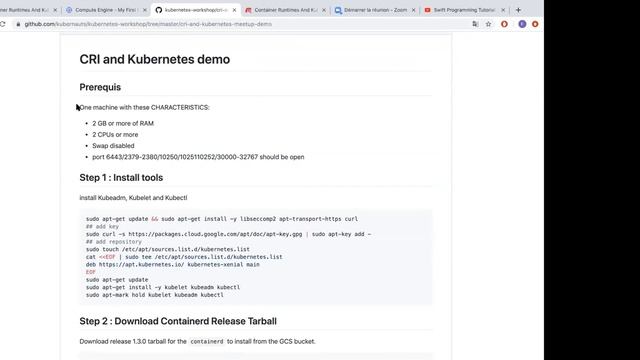Switch to Démarrer la réunion - Zoom tab
Screen dimensions: 640x360
[x=374, y=10]
